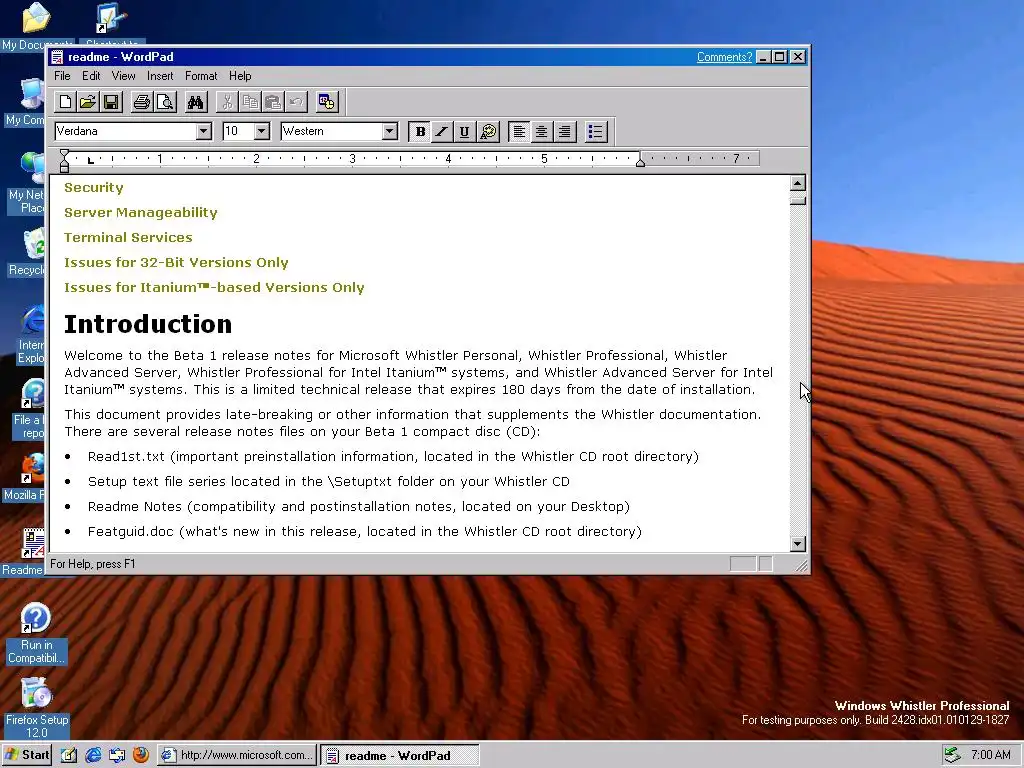Click the Undo arrow icon
This screenshot has width=1024, height=768.
[296, 102]
